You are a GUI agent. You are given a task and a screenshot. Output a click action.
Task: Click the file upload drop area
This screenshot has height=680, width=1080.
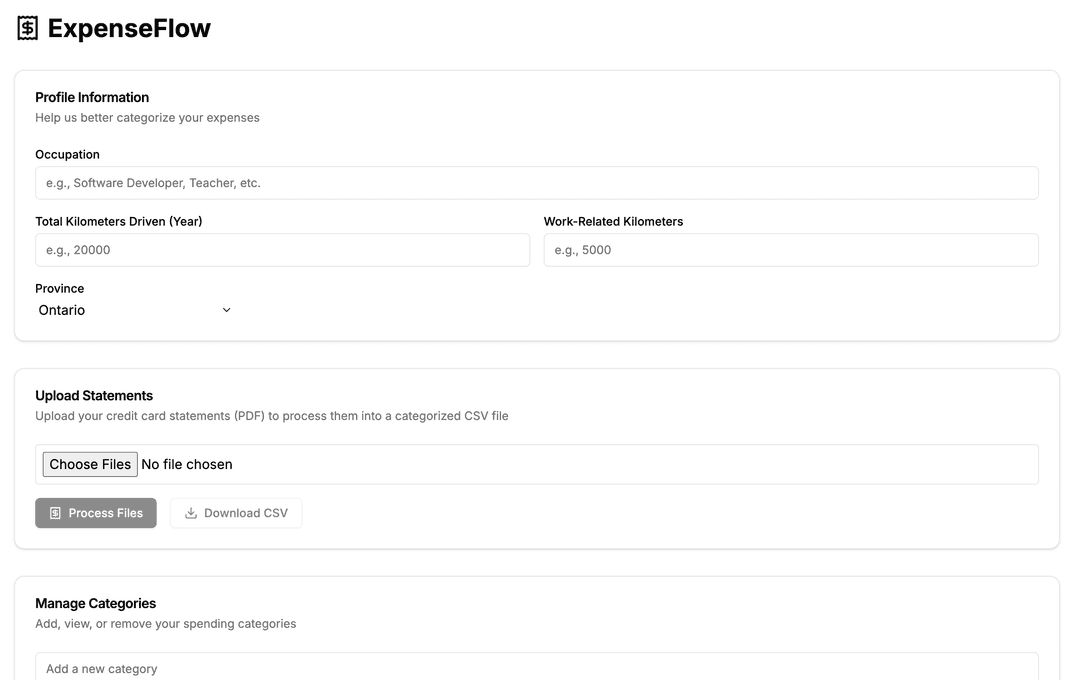(x=537, y=464)
